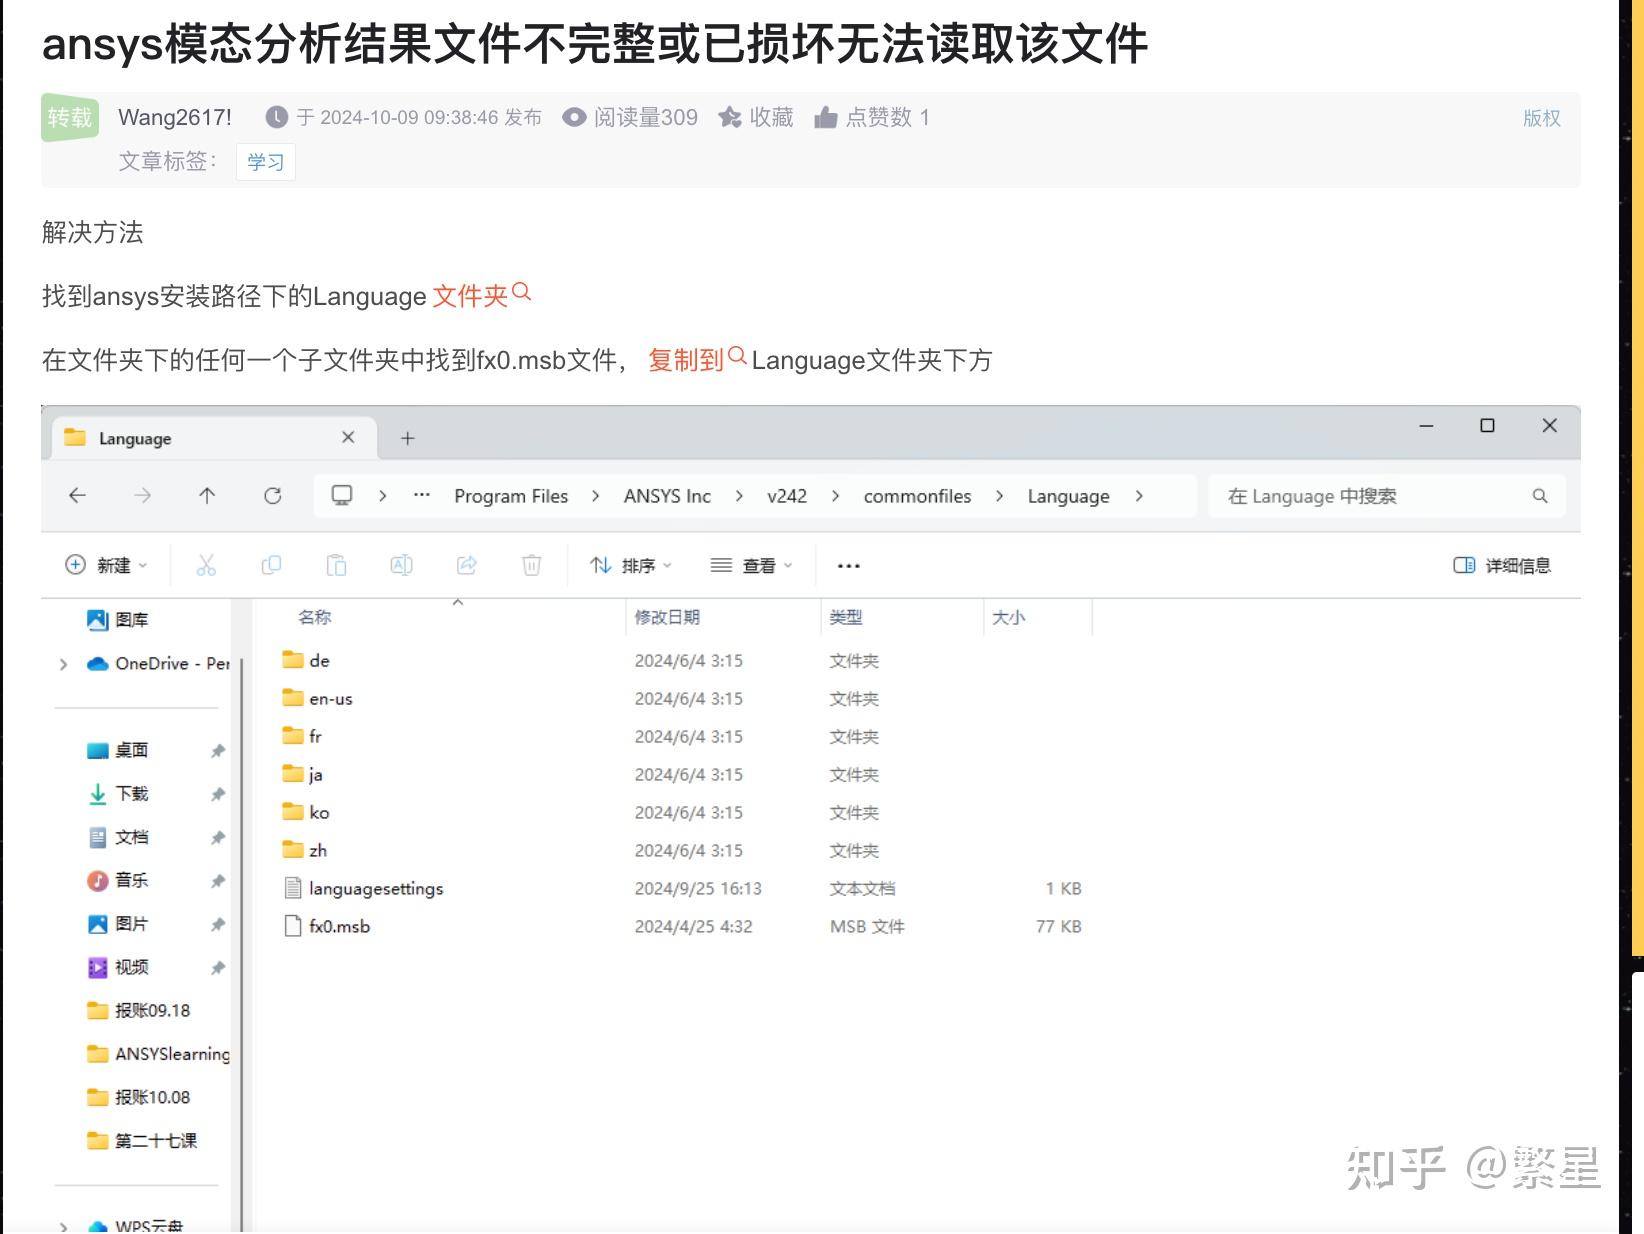
Task: Click Program Files in address bar
Action: [511, 496]
